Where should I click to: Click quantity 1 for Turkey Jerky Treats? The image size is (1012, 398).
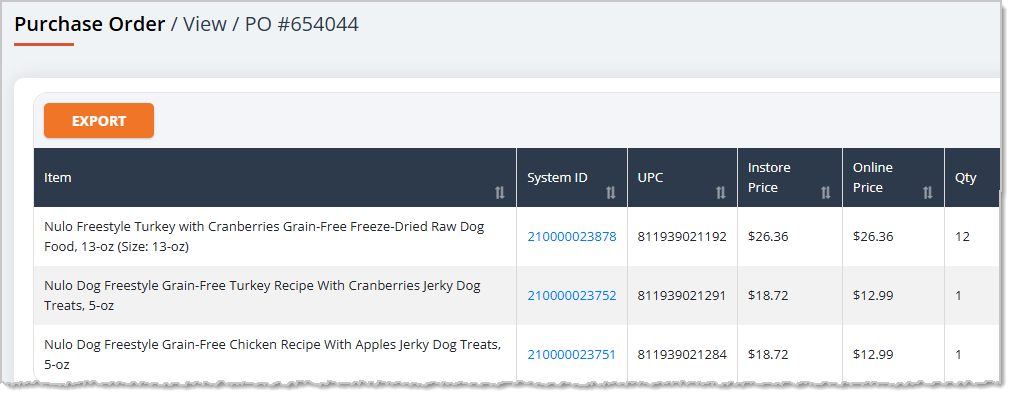coord(958,295)
